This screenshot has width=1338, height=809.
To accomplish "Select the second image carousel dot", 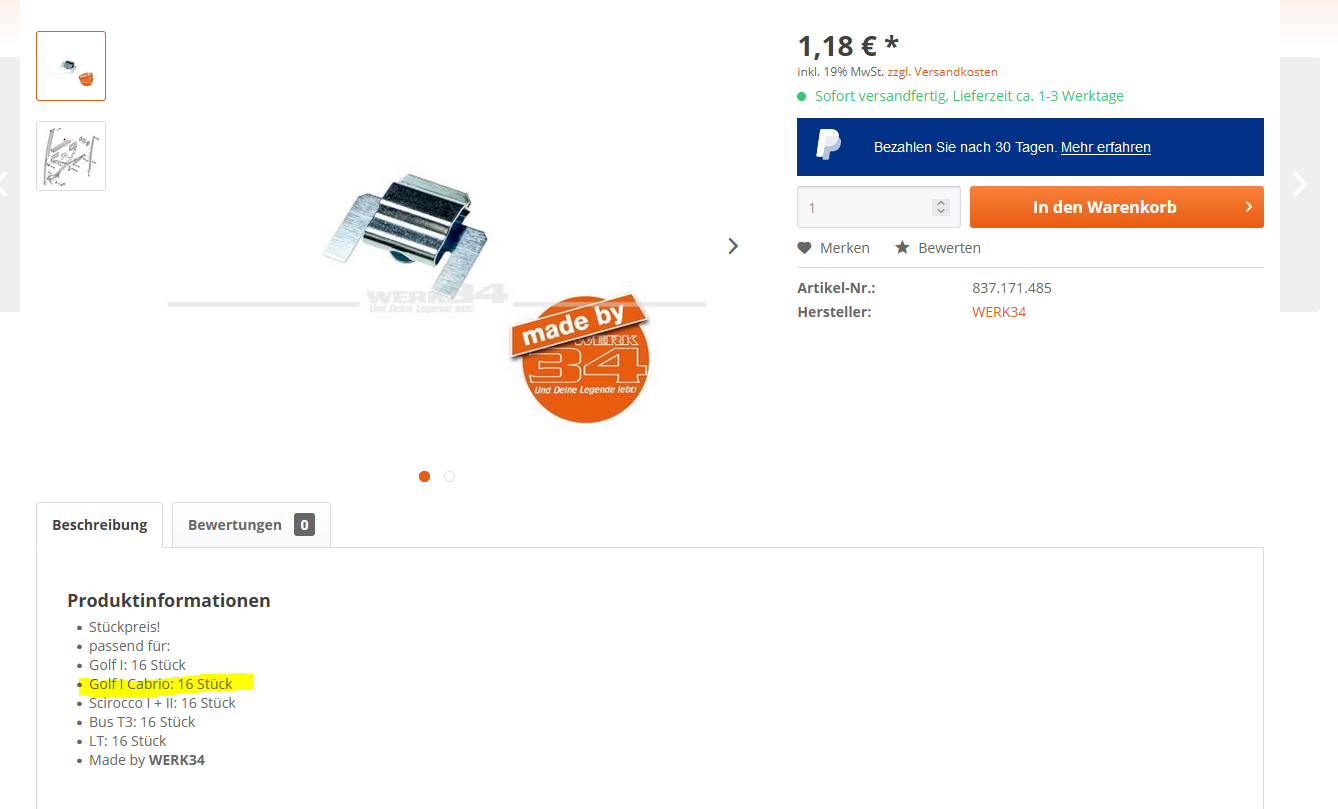I will (x=449, y=477).
